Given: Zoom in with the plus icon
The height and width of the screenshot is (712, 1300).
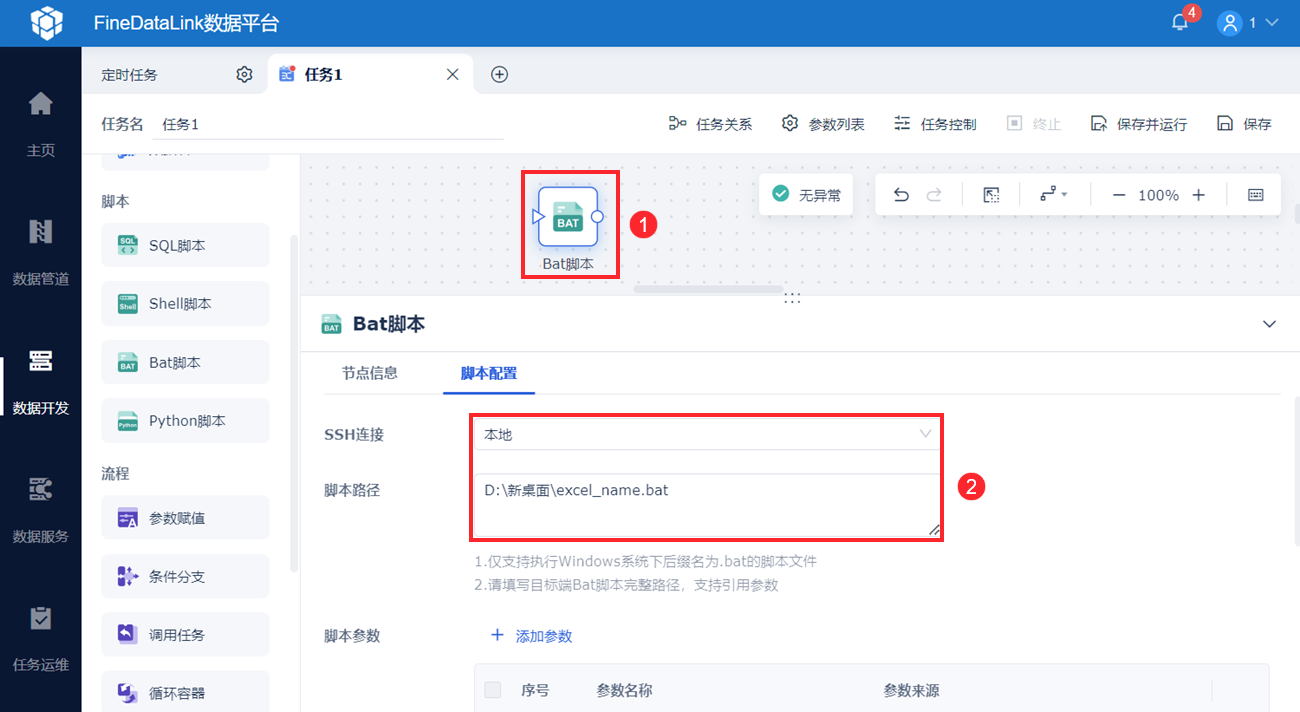Looking at the screenshot, I should [1198, 195].
